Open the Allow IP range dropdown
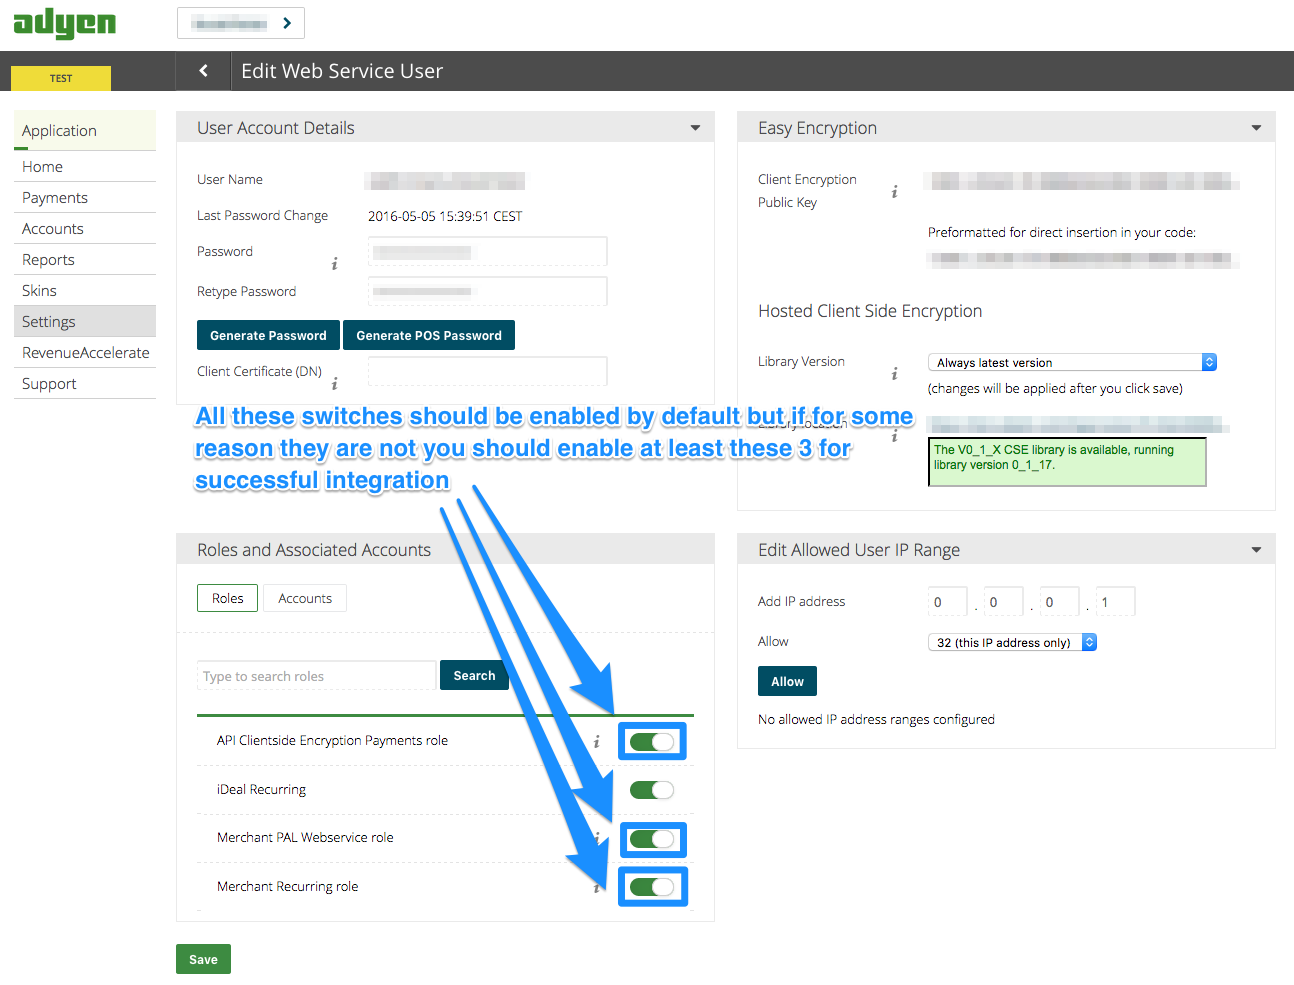 pyautogui.click(x=1012, y=643)
